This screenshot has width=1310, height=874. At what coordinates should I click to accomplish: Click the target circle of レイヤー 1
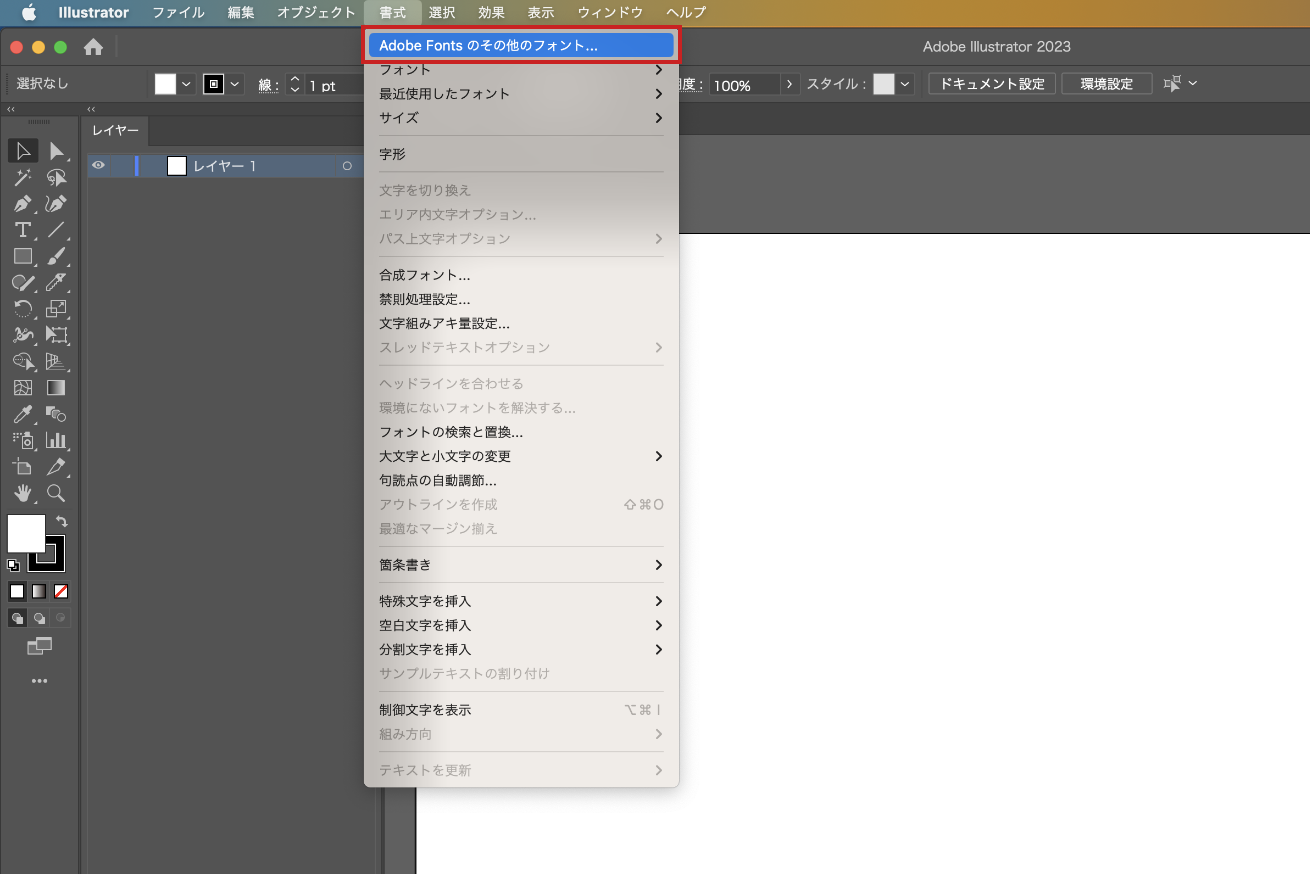tap(347, 166)
